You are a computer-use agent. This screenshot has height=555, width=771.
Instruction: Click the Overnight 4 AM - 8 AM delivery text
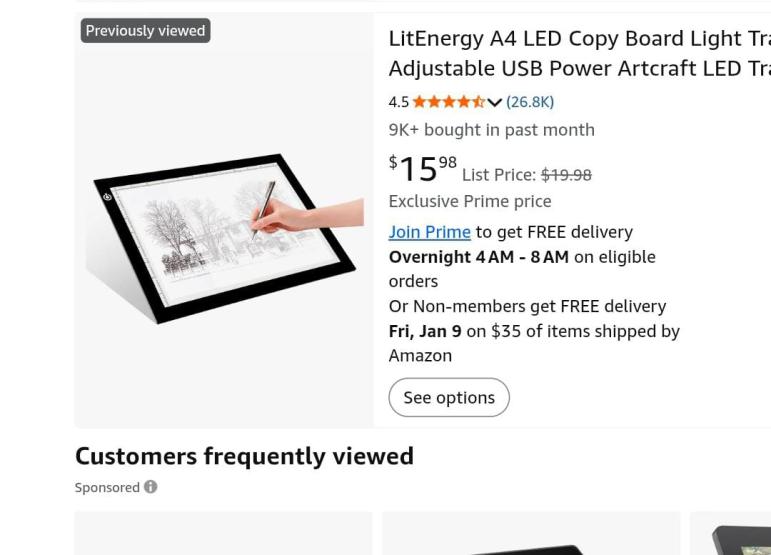tap(478, 257)
